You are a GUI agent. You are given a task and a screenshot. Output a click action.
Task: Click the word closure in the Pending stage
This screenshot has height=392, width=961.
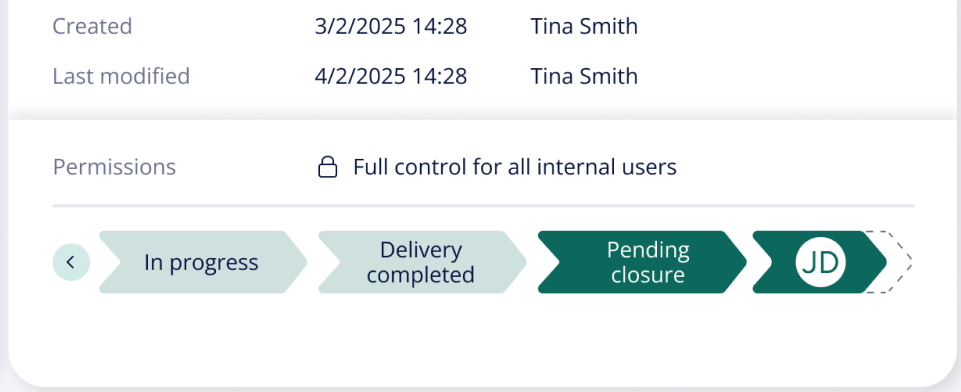coord(648,274)
